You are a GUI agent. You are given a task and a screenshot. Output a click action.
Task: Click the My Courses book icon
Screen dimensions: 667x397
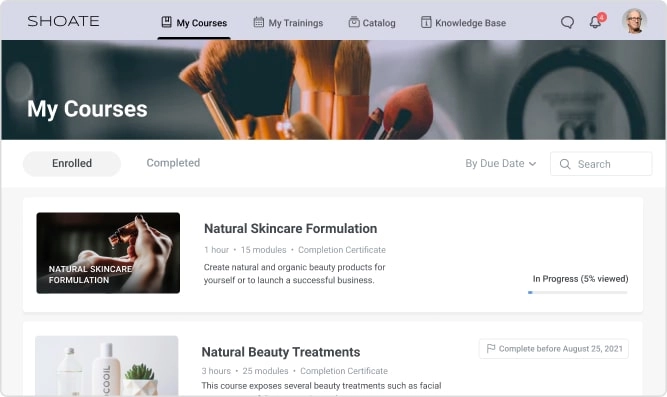pos(167,22)
